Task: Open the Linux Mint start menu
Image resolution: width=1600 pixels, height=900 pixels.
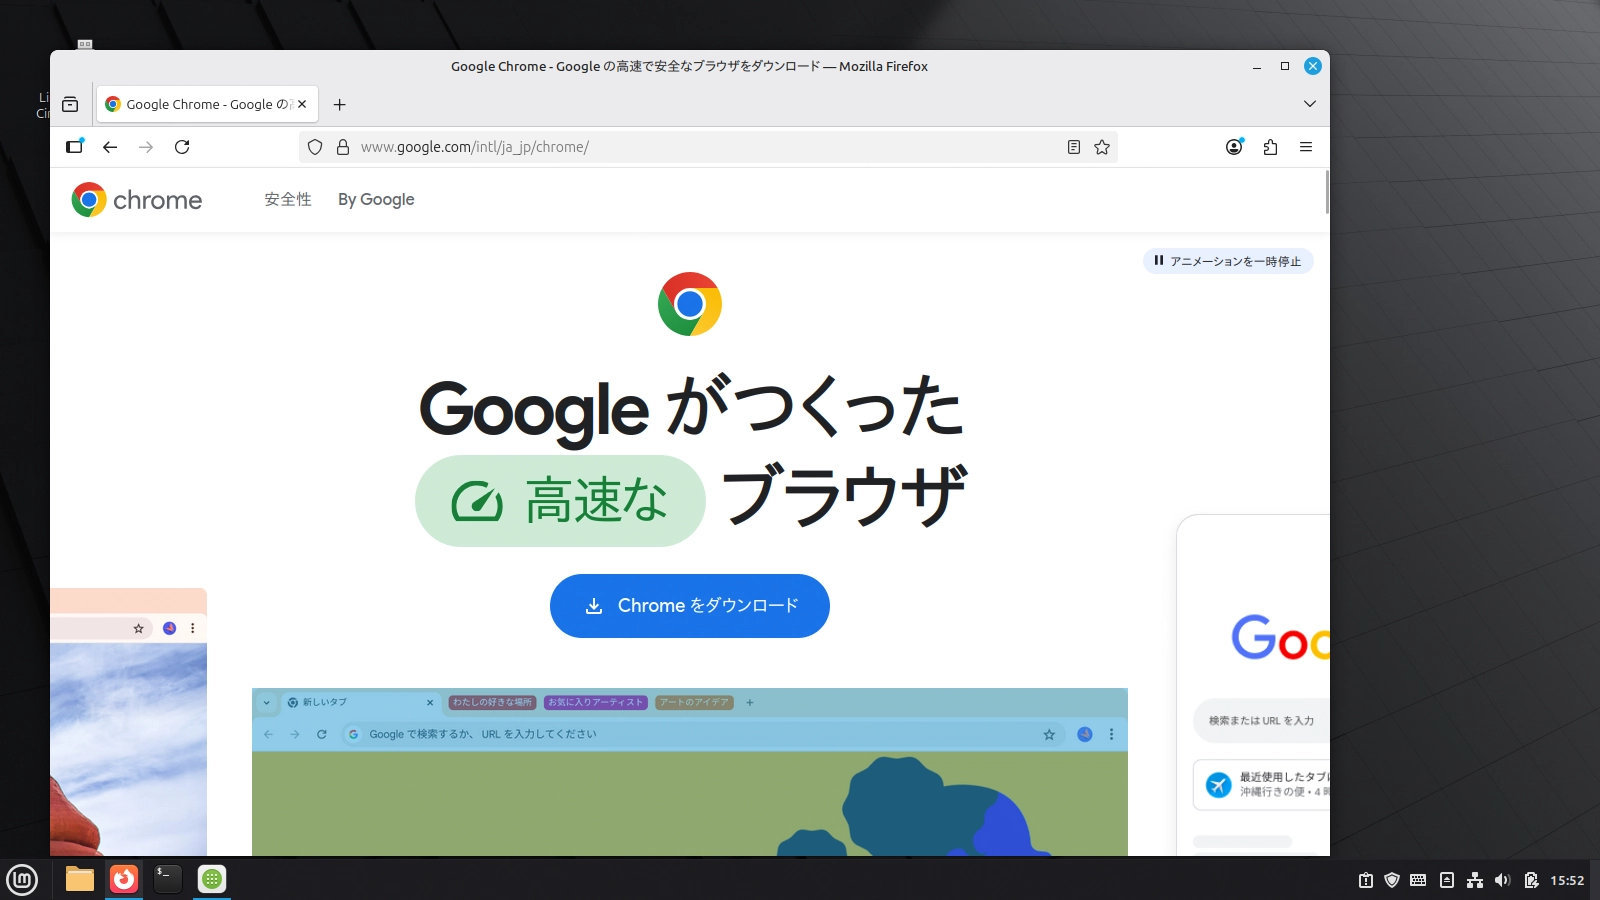Action: coord(22,879)
